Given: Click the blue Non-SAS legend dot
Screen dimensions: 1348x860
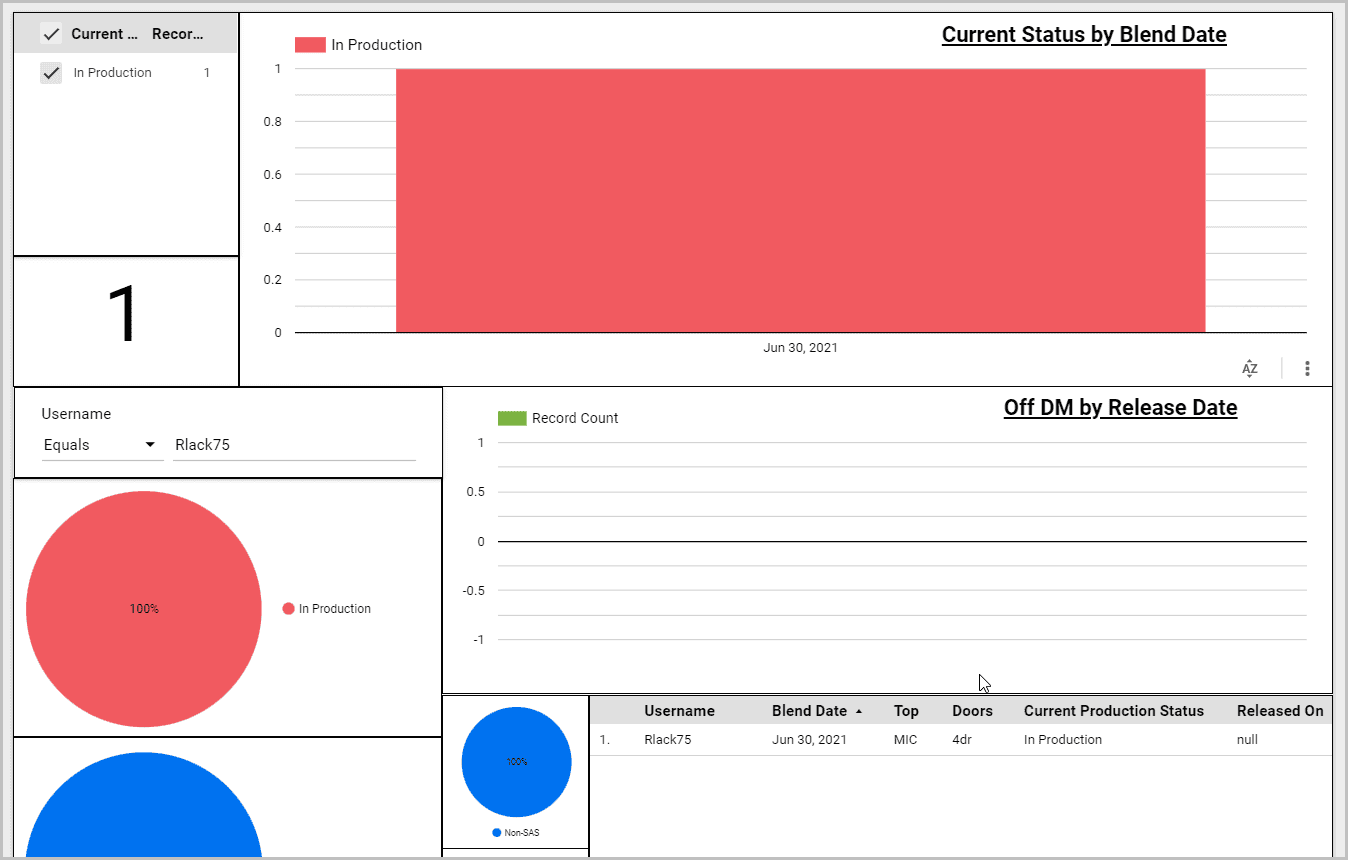Looking at the screenshot, I should tap(497, 833).
